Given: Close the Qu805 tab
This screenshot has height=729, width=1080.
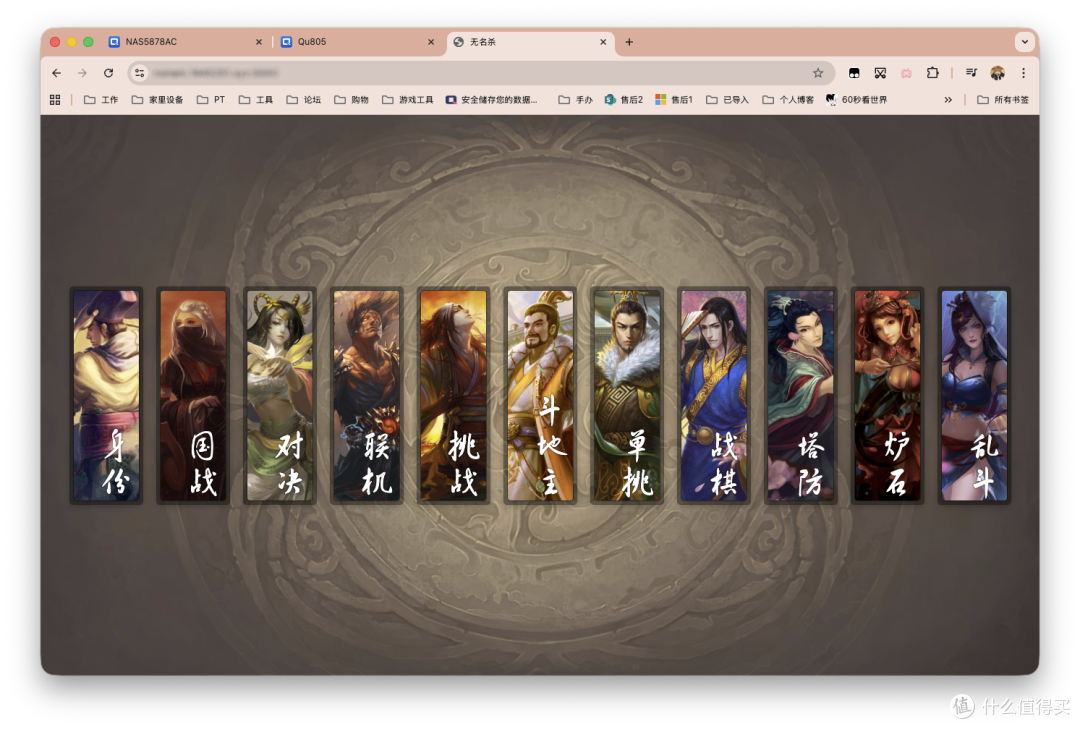Looking at the screenshot, I should (x=431, y=42).
